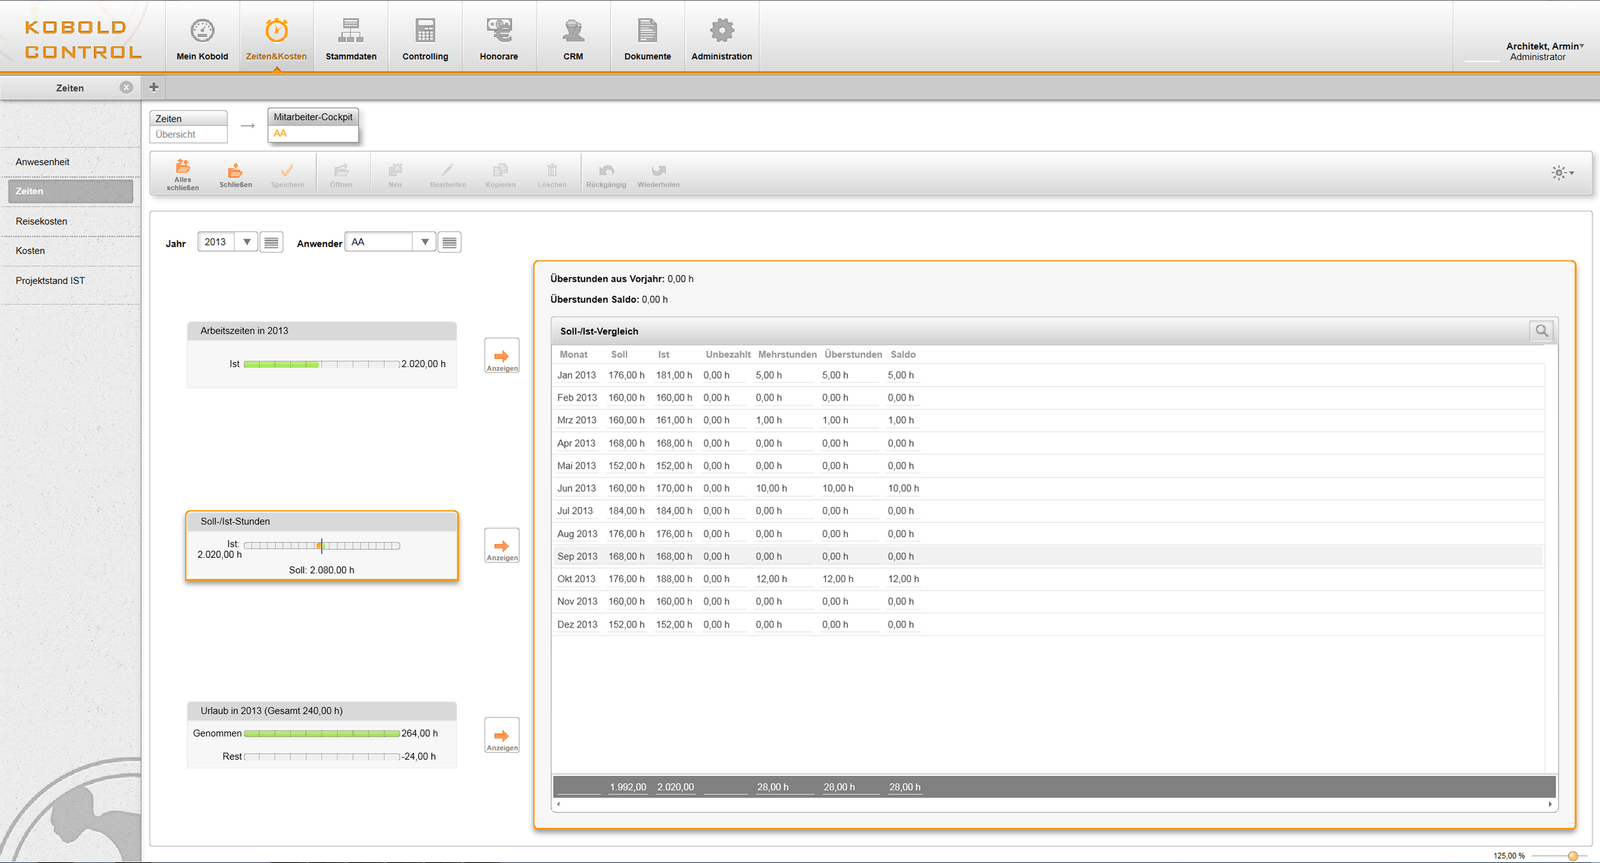1600x863 pixels.
Task: Open the Honorare module
Action: pyautogui.click(x=499, y=38)
